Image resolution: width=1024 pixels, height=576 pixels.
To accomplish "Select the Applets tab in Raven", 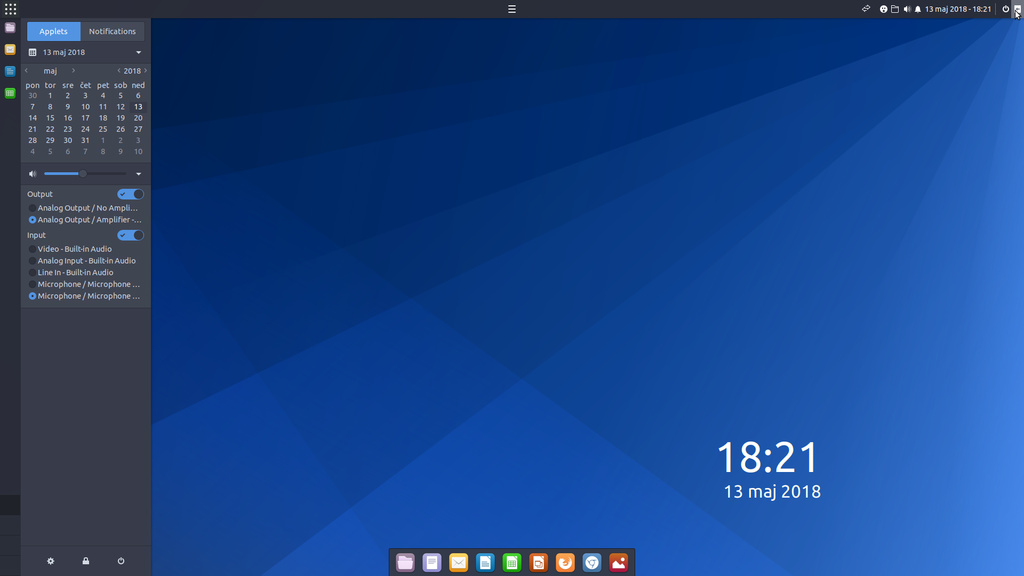I will click(x=53, y=31).
